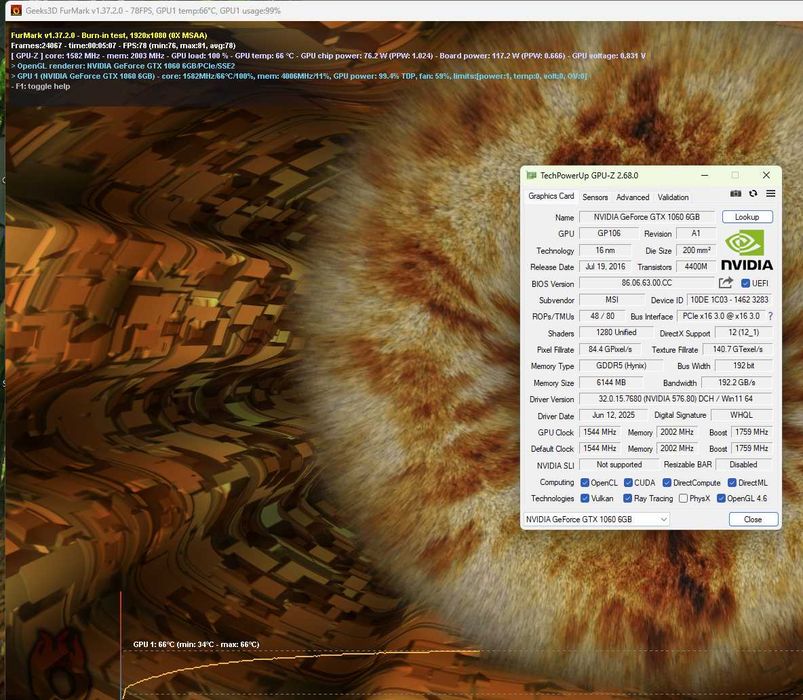Viewport: 803px width, 700px height.
Task: Click the WHQL digital signature value
Action: (742, 415)
